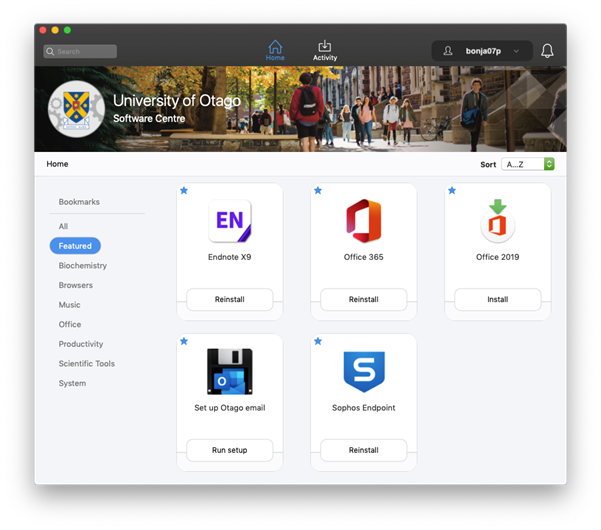601x530 pixels.
Task: Open the Endnote X9 app icon
Action: 229,221
